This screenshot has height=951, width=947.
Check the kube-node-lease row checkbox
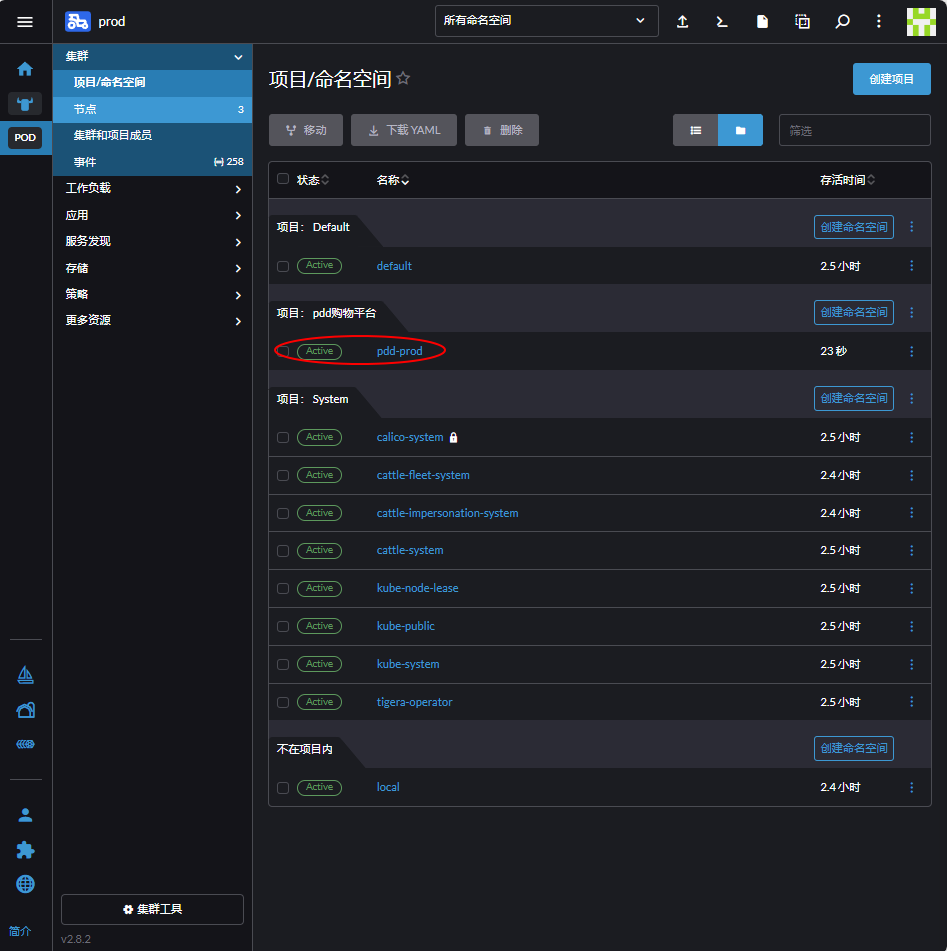283,589
